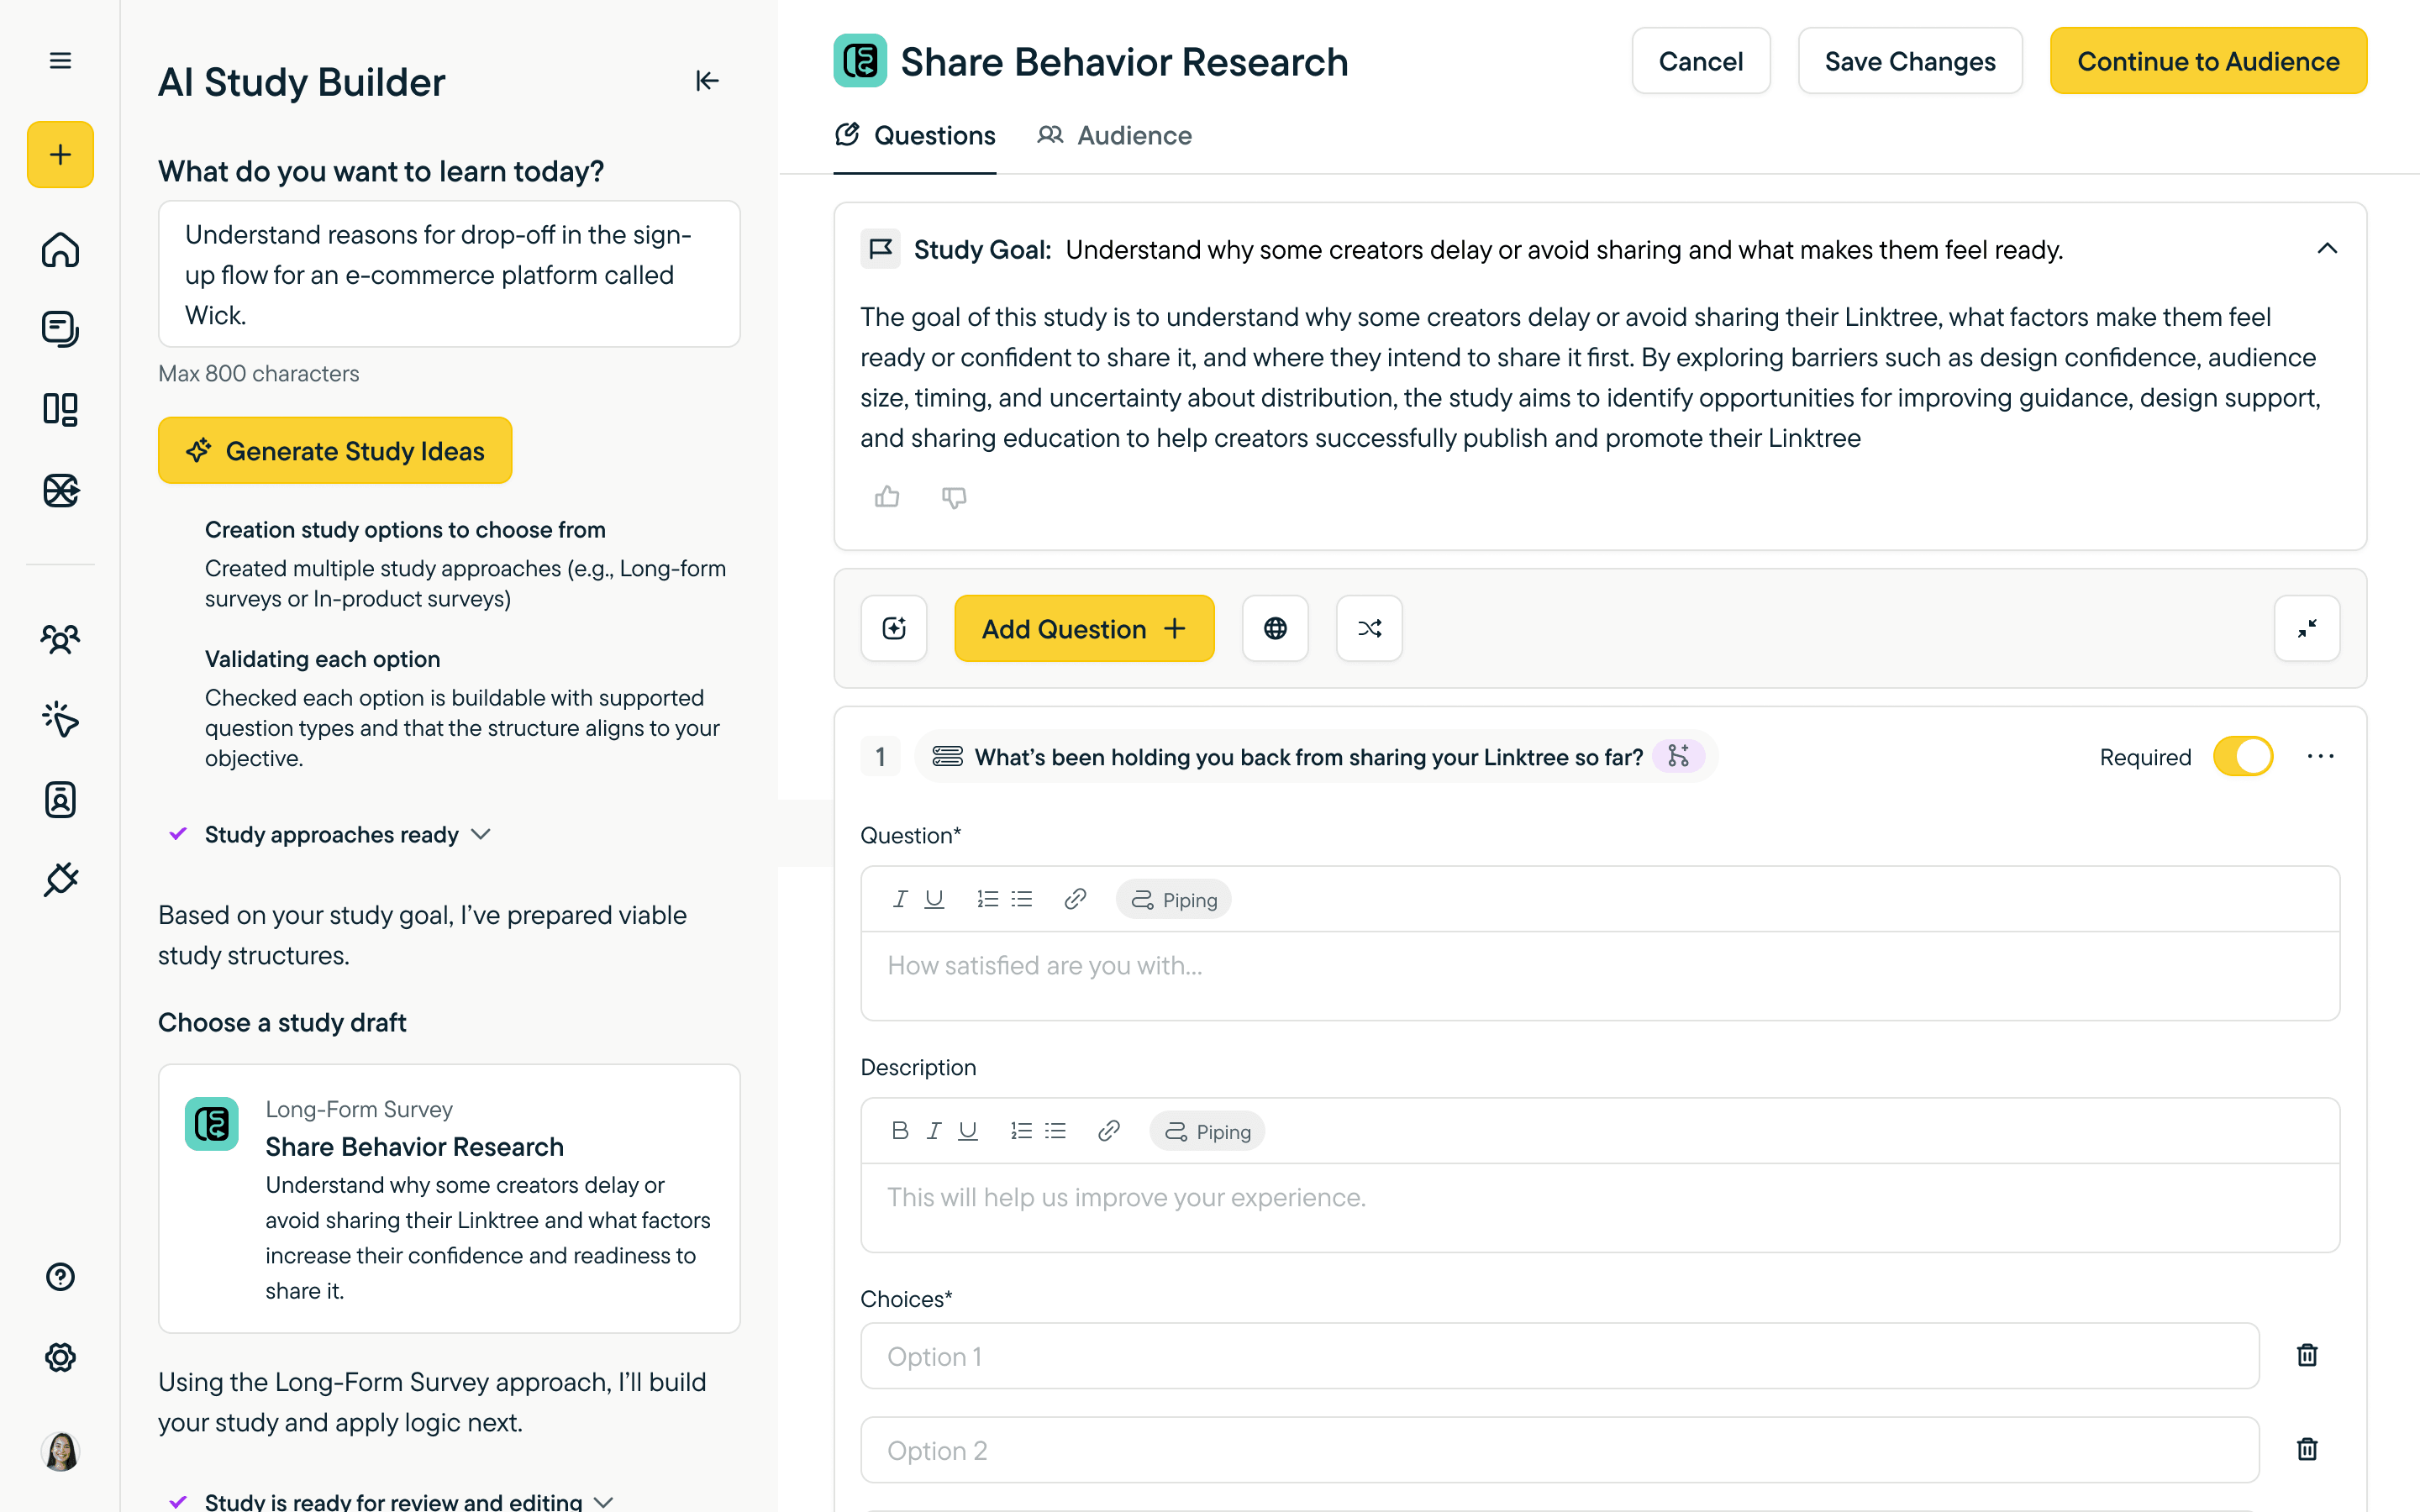Open the surveys chat icon in sidebar
2420x1512 pixels.
[x=60, y=329]
